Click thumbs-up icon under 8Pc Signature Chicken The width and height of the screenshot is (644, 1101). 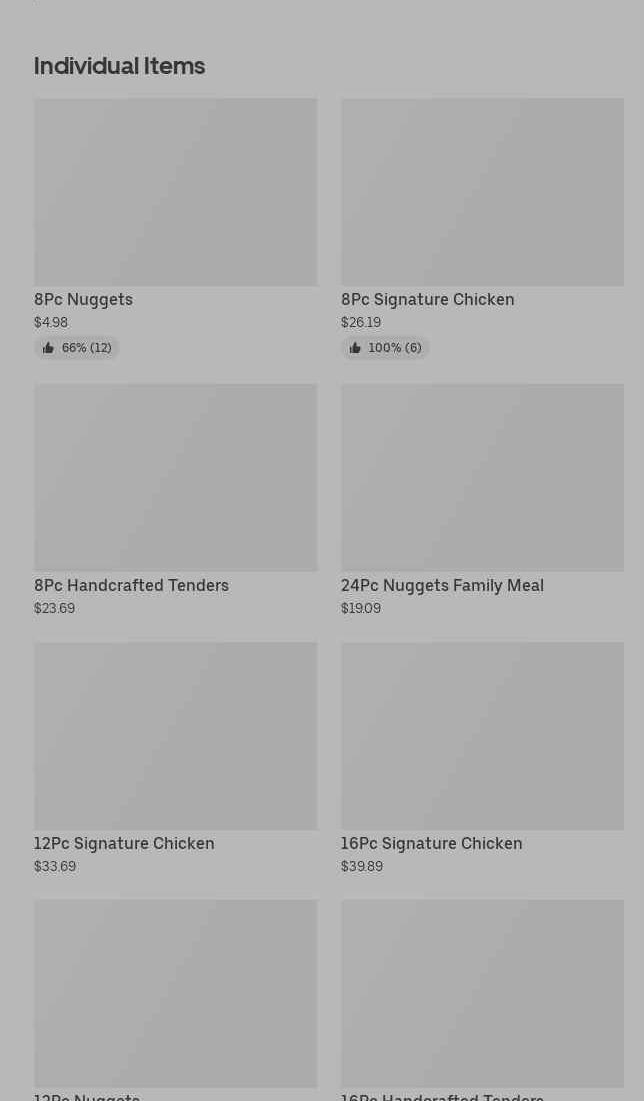[355, 348]
